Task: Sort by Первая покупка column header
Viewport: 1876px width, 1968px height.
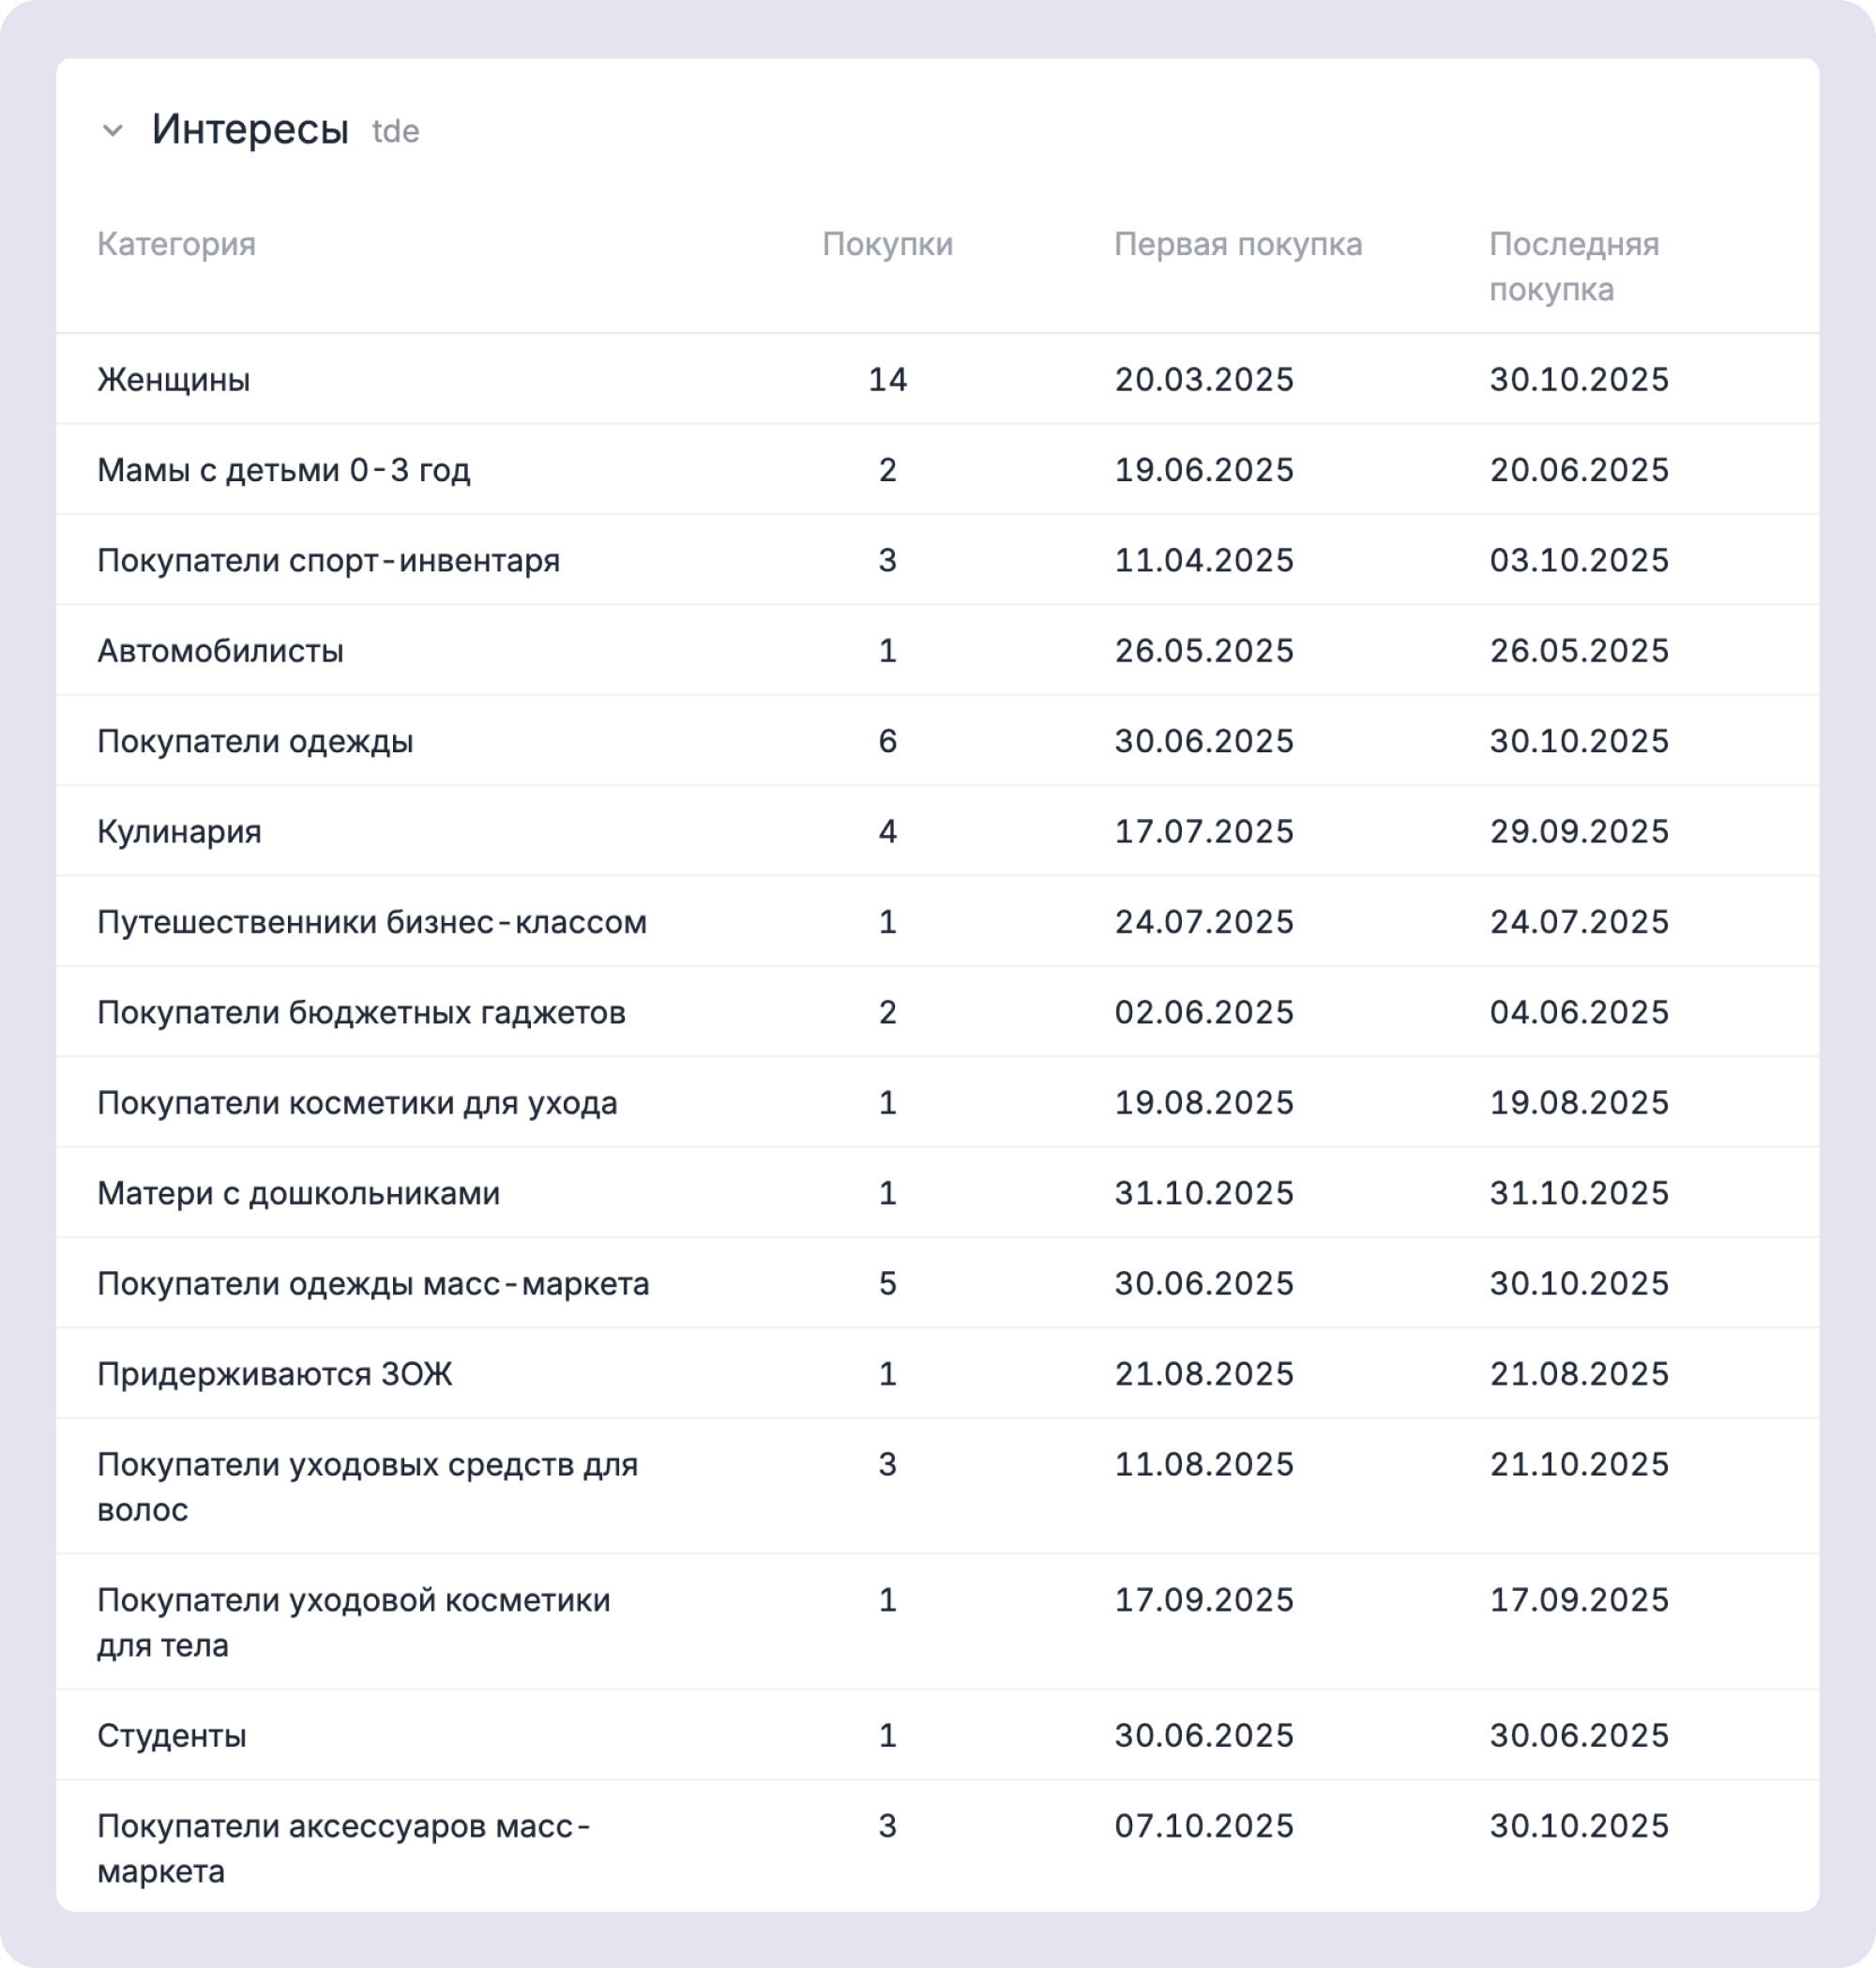Action: click(1238, 245)
